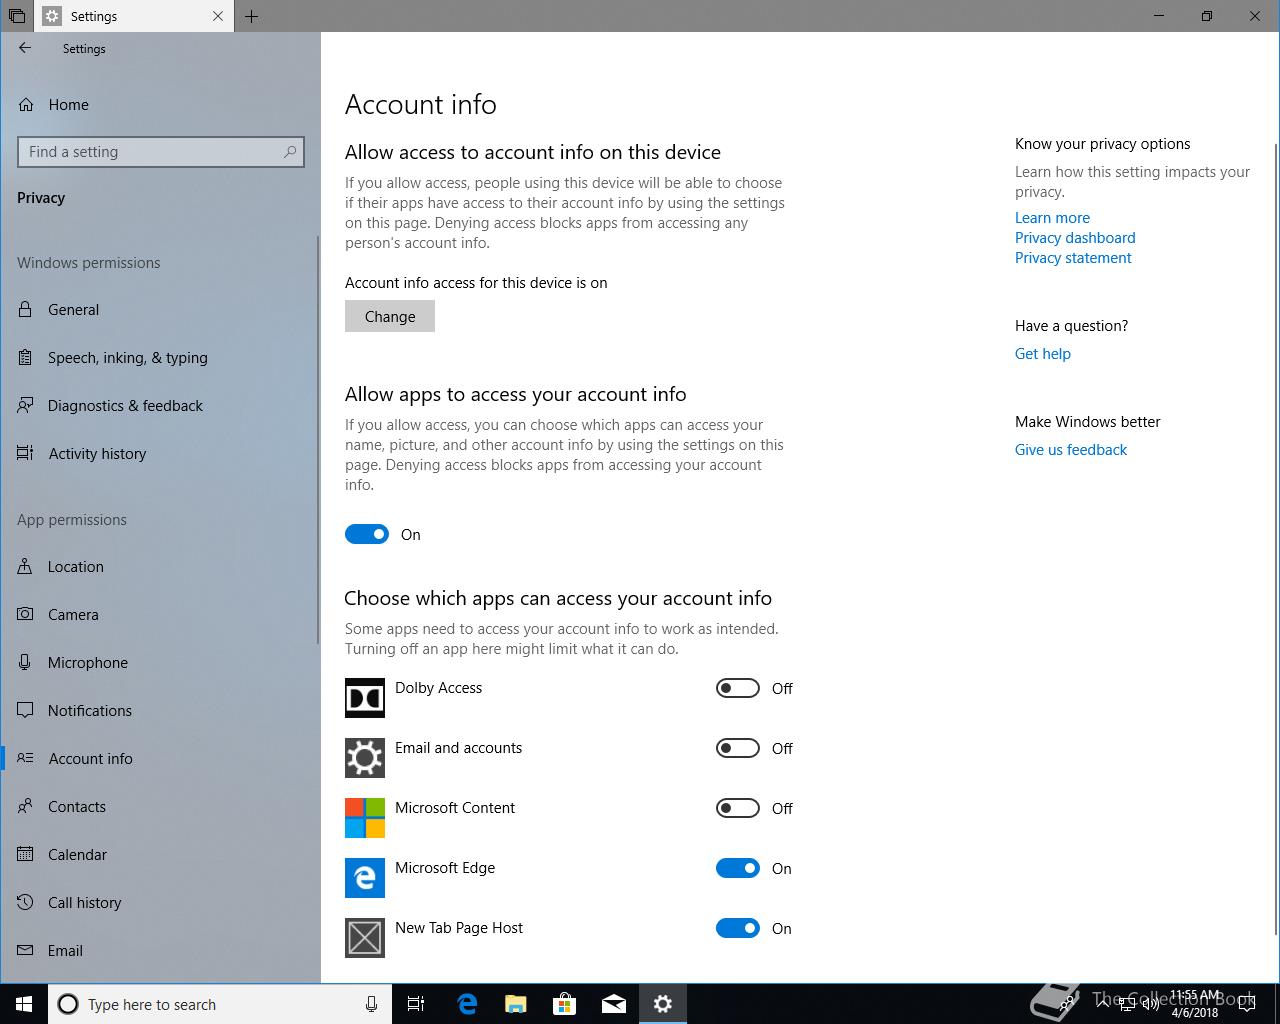Viewport: 1280px width, 1024px height.
Task: Click the Email and accounts gear icon
Action: (x=365, y=758)
